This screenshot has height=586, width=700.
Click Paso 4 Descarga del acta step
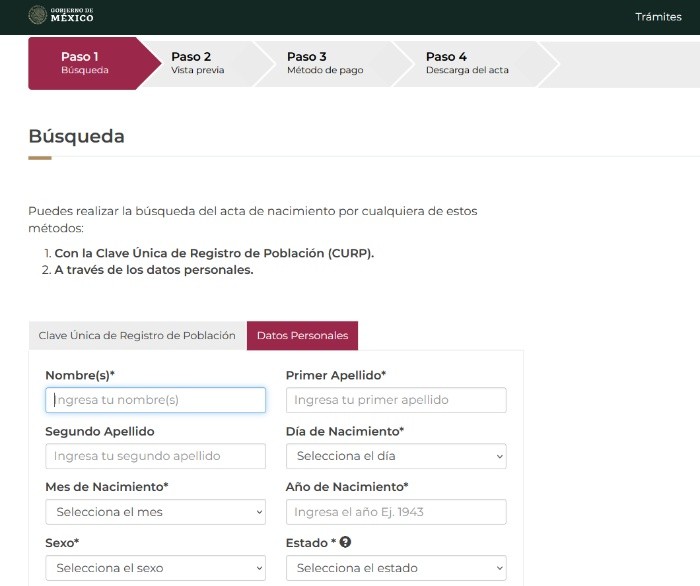tap(466, 63)
